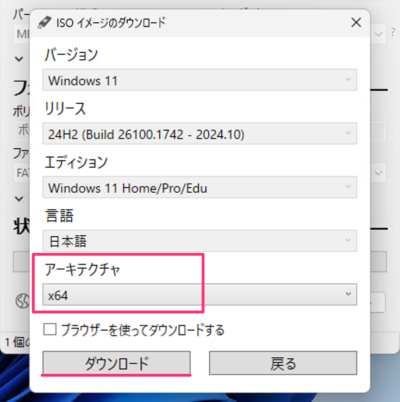Viewport: 400px width, 402px height.
Task: Open the リリース dropdown showing 24H2 build
Action: tap(199, 134)
